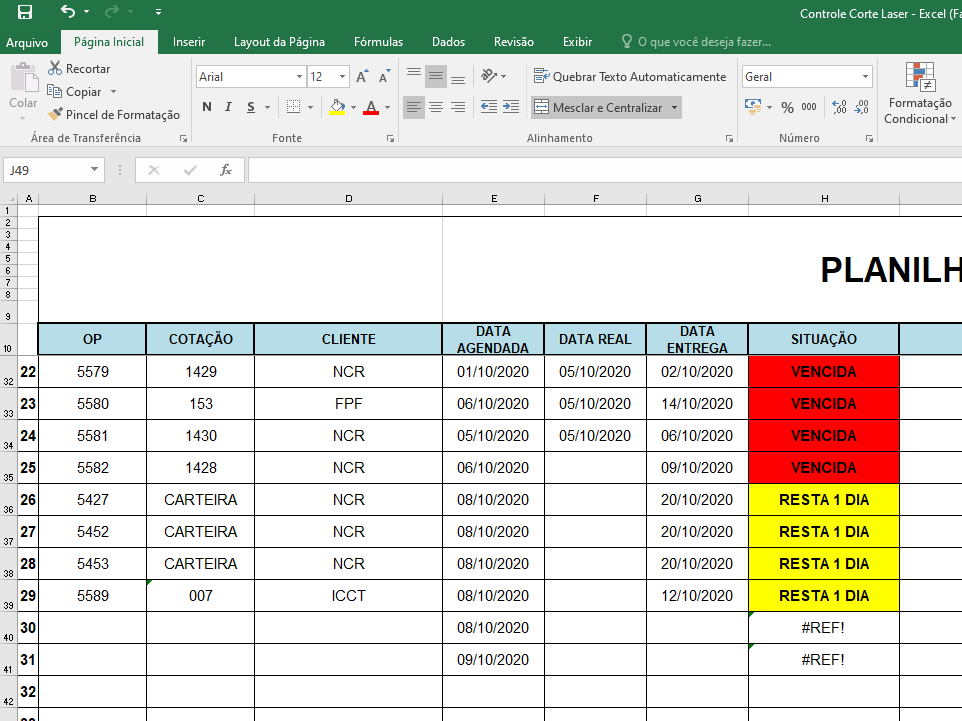
Task: Align text to top of cell
Action: coord(414,76)
